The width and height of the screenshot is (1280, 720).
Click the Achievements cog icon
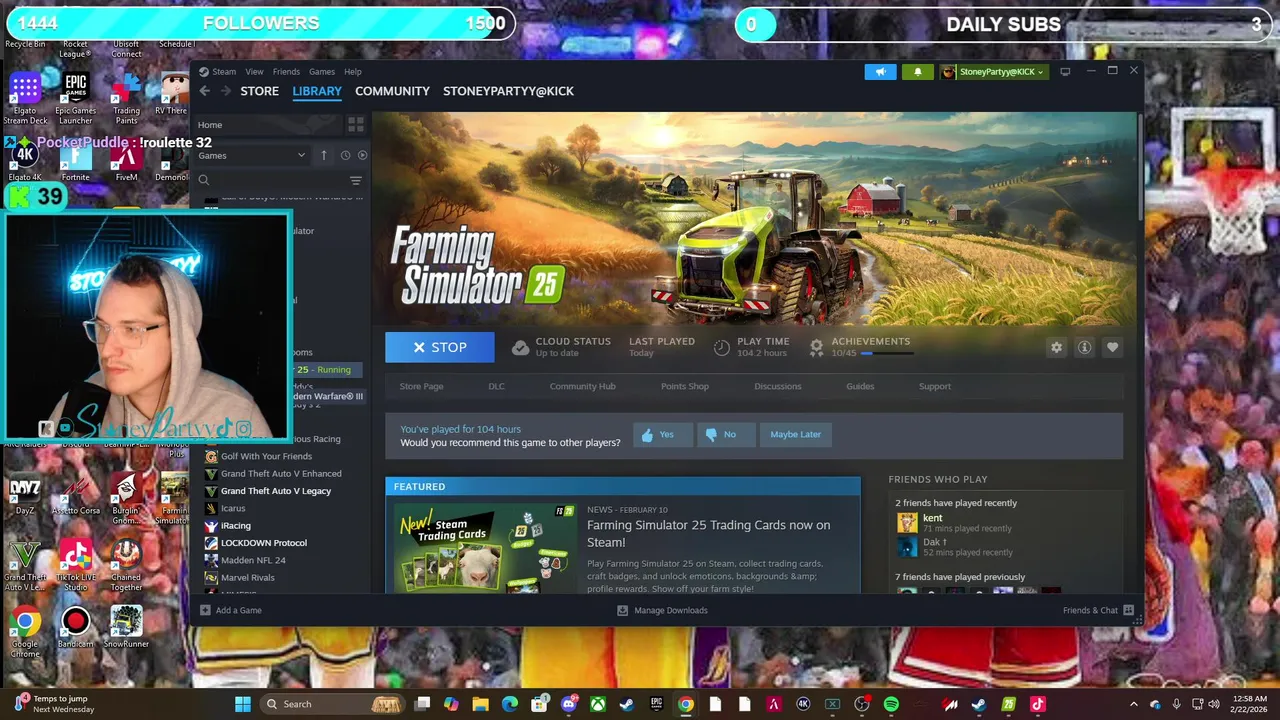click(816, 347)
